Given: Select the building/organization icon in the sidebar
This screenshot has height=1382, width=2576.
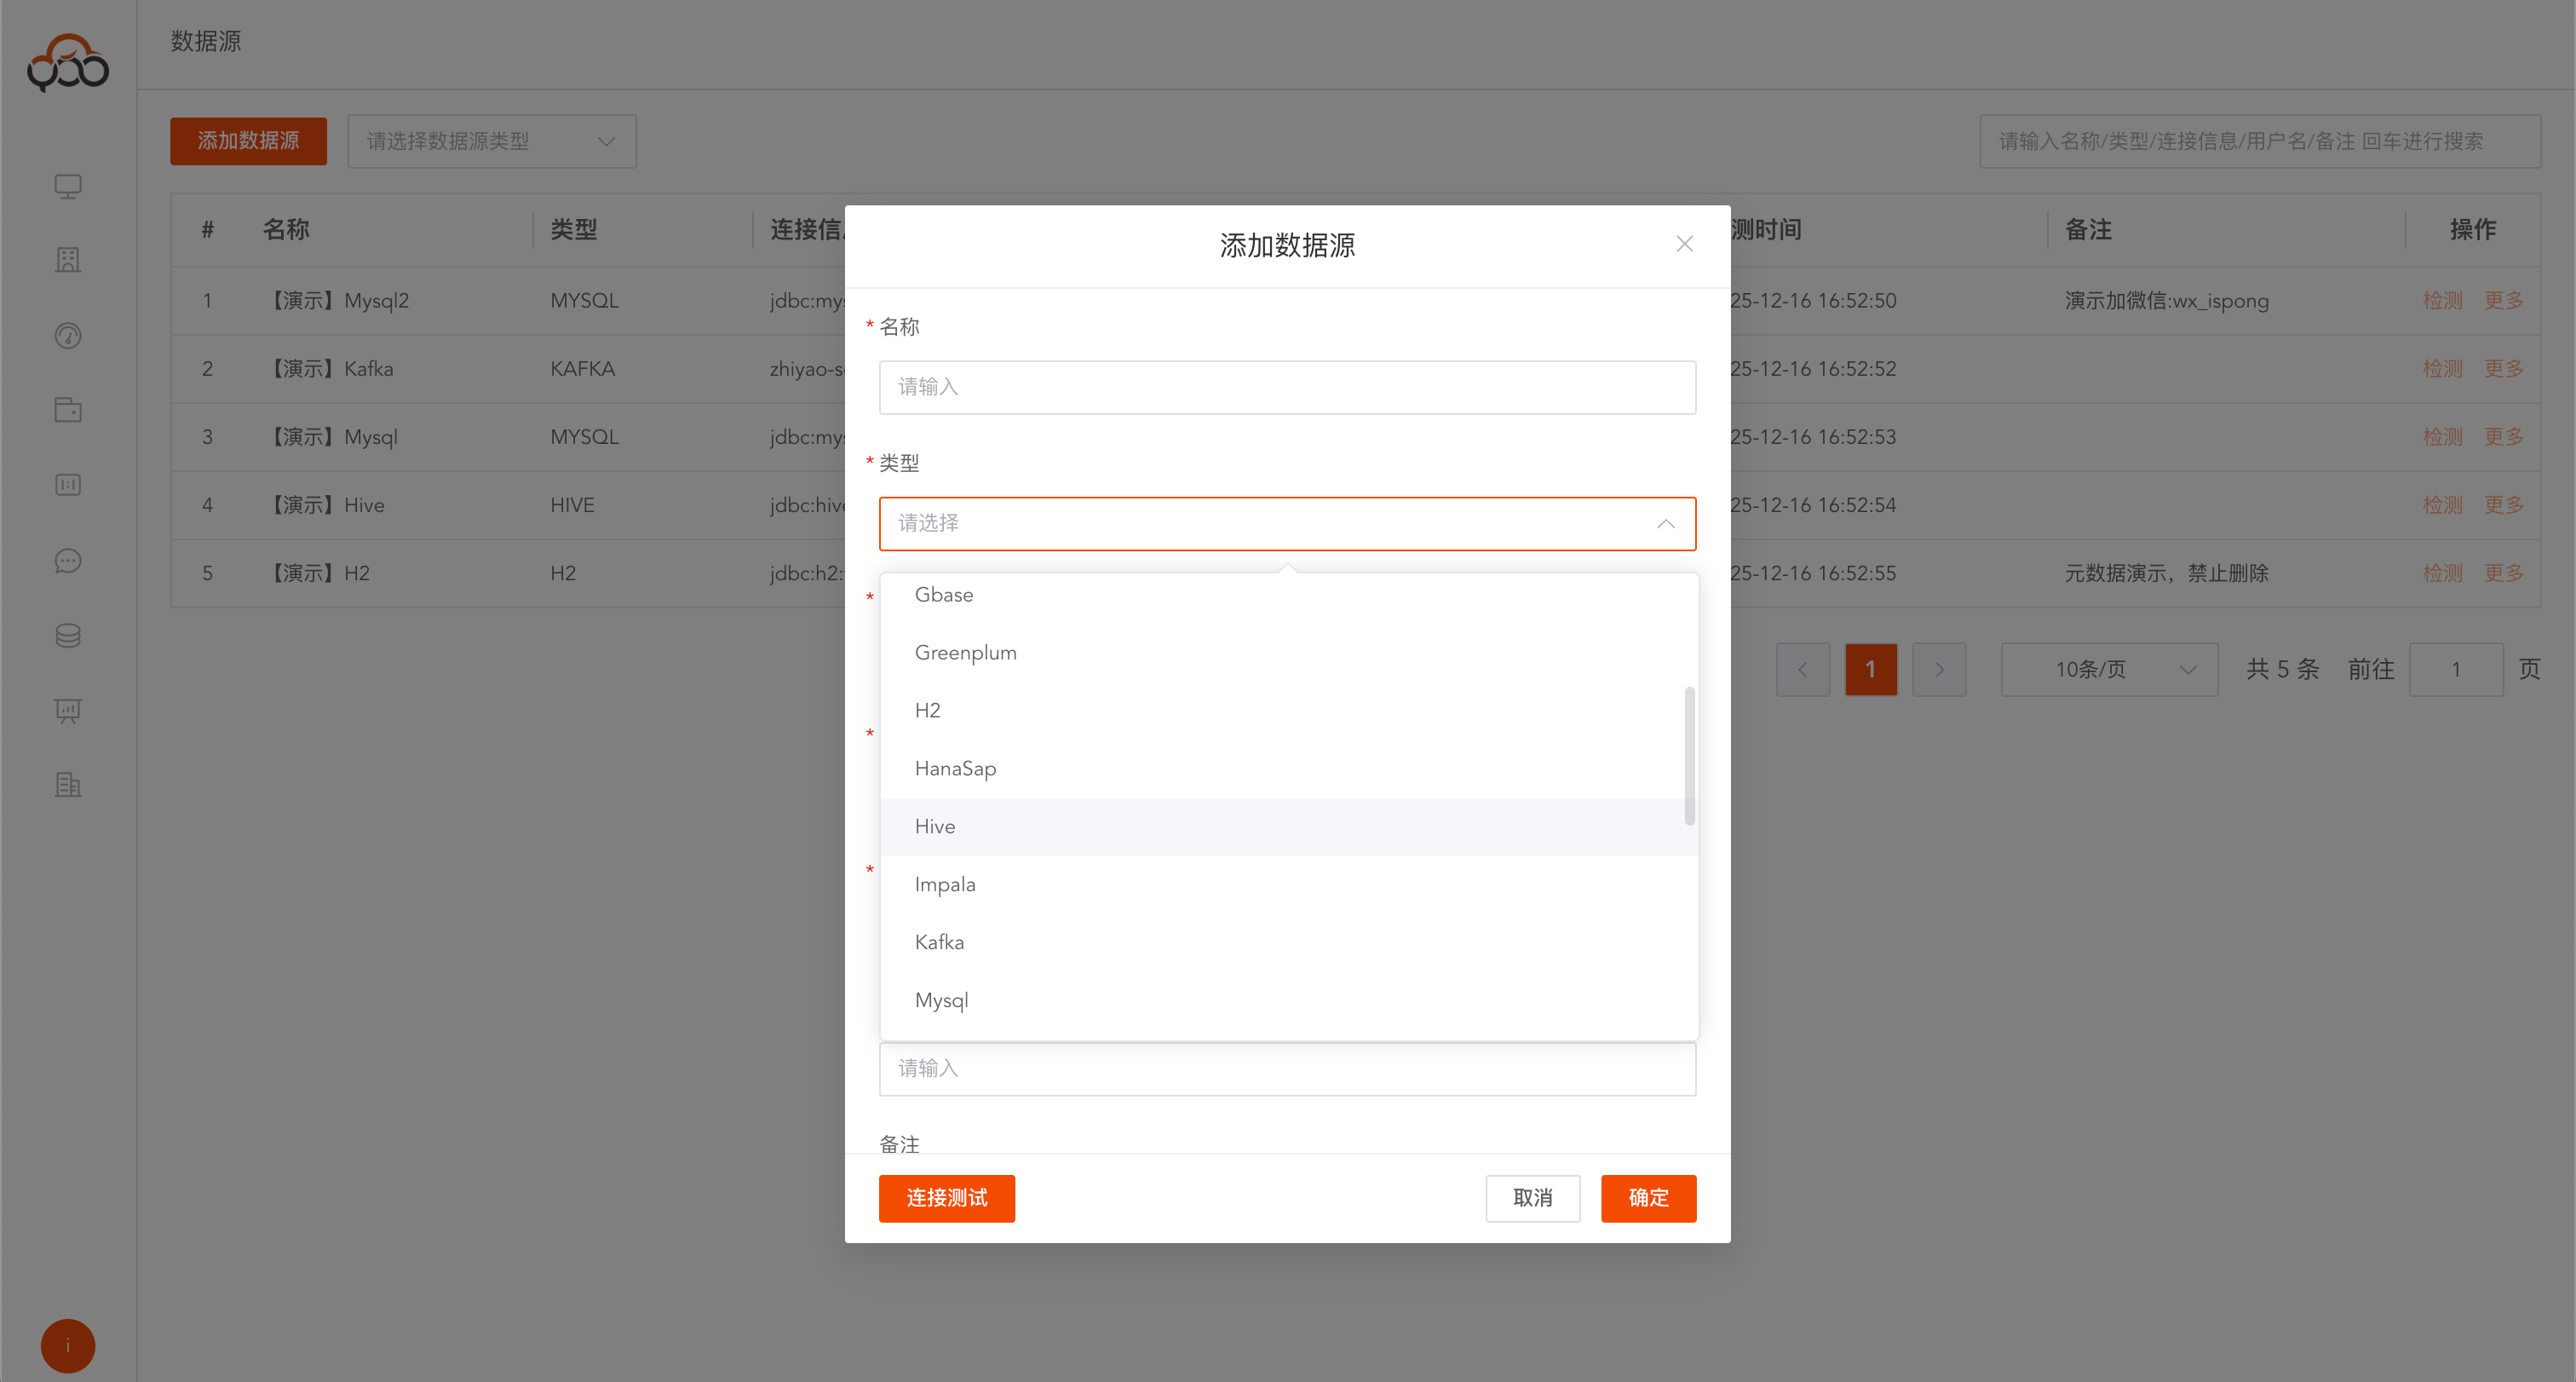Looking at the screenshot, I should point(67,260).
